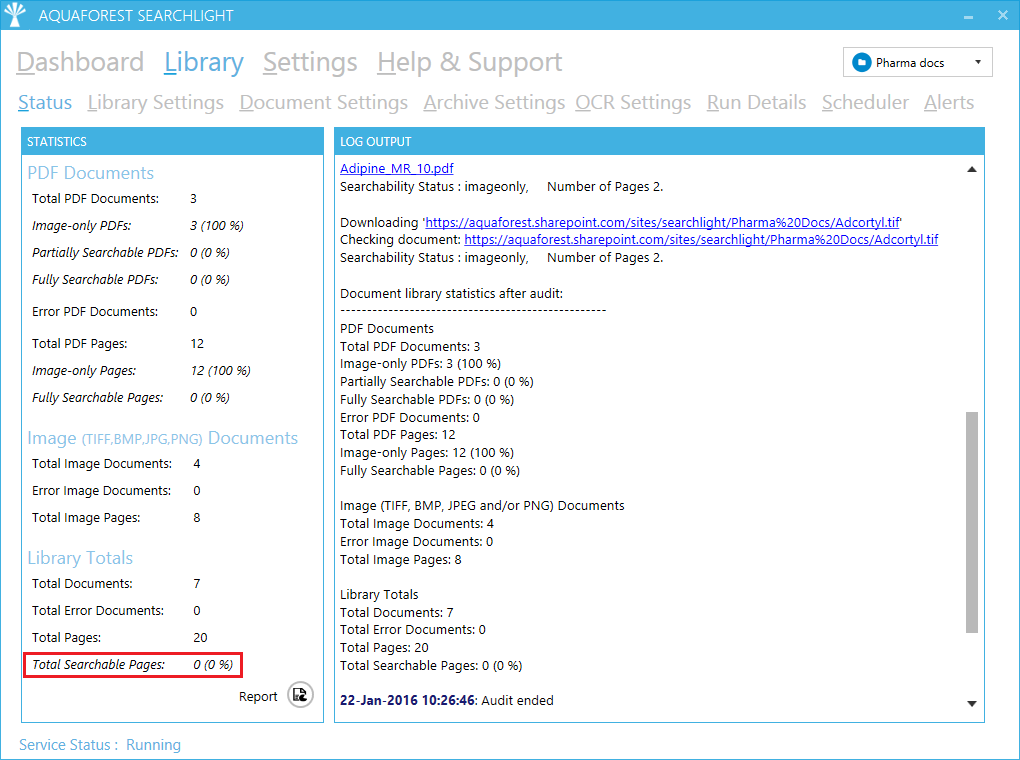
Task: Minimize the Aquaforest Searchlight window
Action: (x=968, y=16)
